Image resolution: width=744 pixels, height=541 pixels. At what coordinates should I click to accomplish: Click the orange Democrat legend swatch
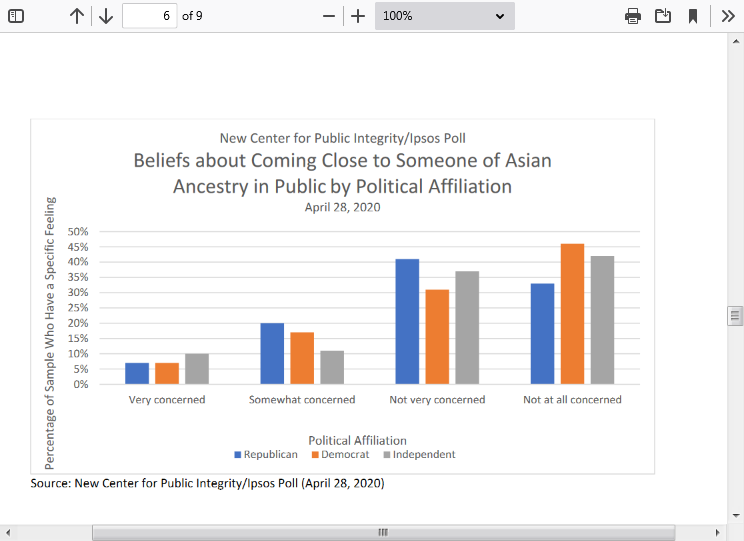[314, 455]
